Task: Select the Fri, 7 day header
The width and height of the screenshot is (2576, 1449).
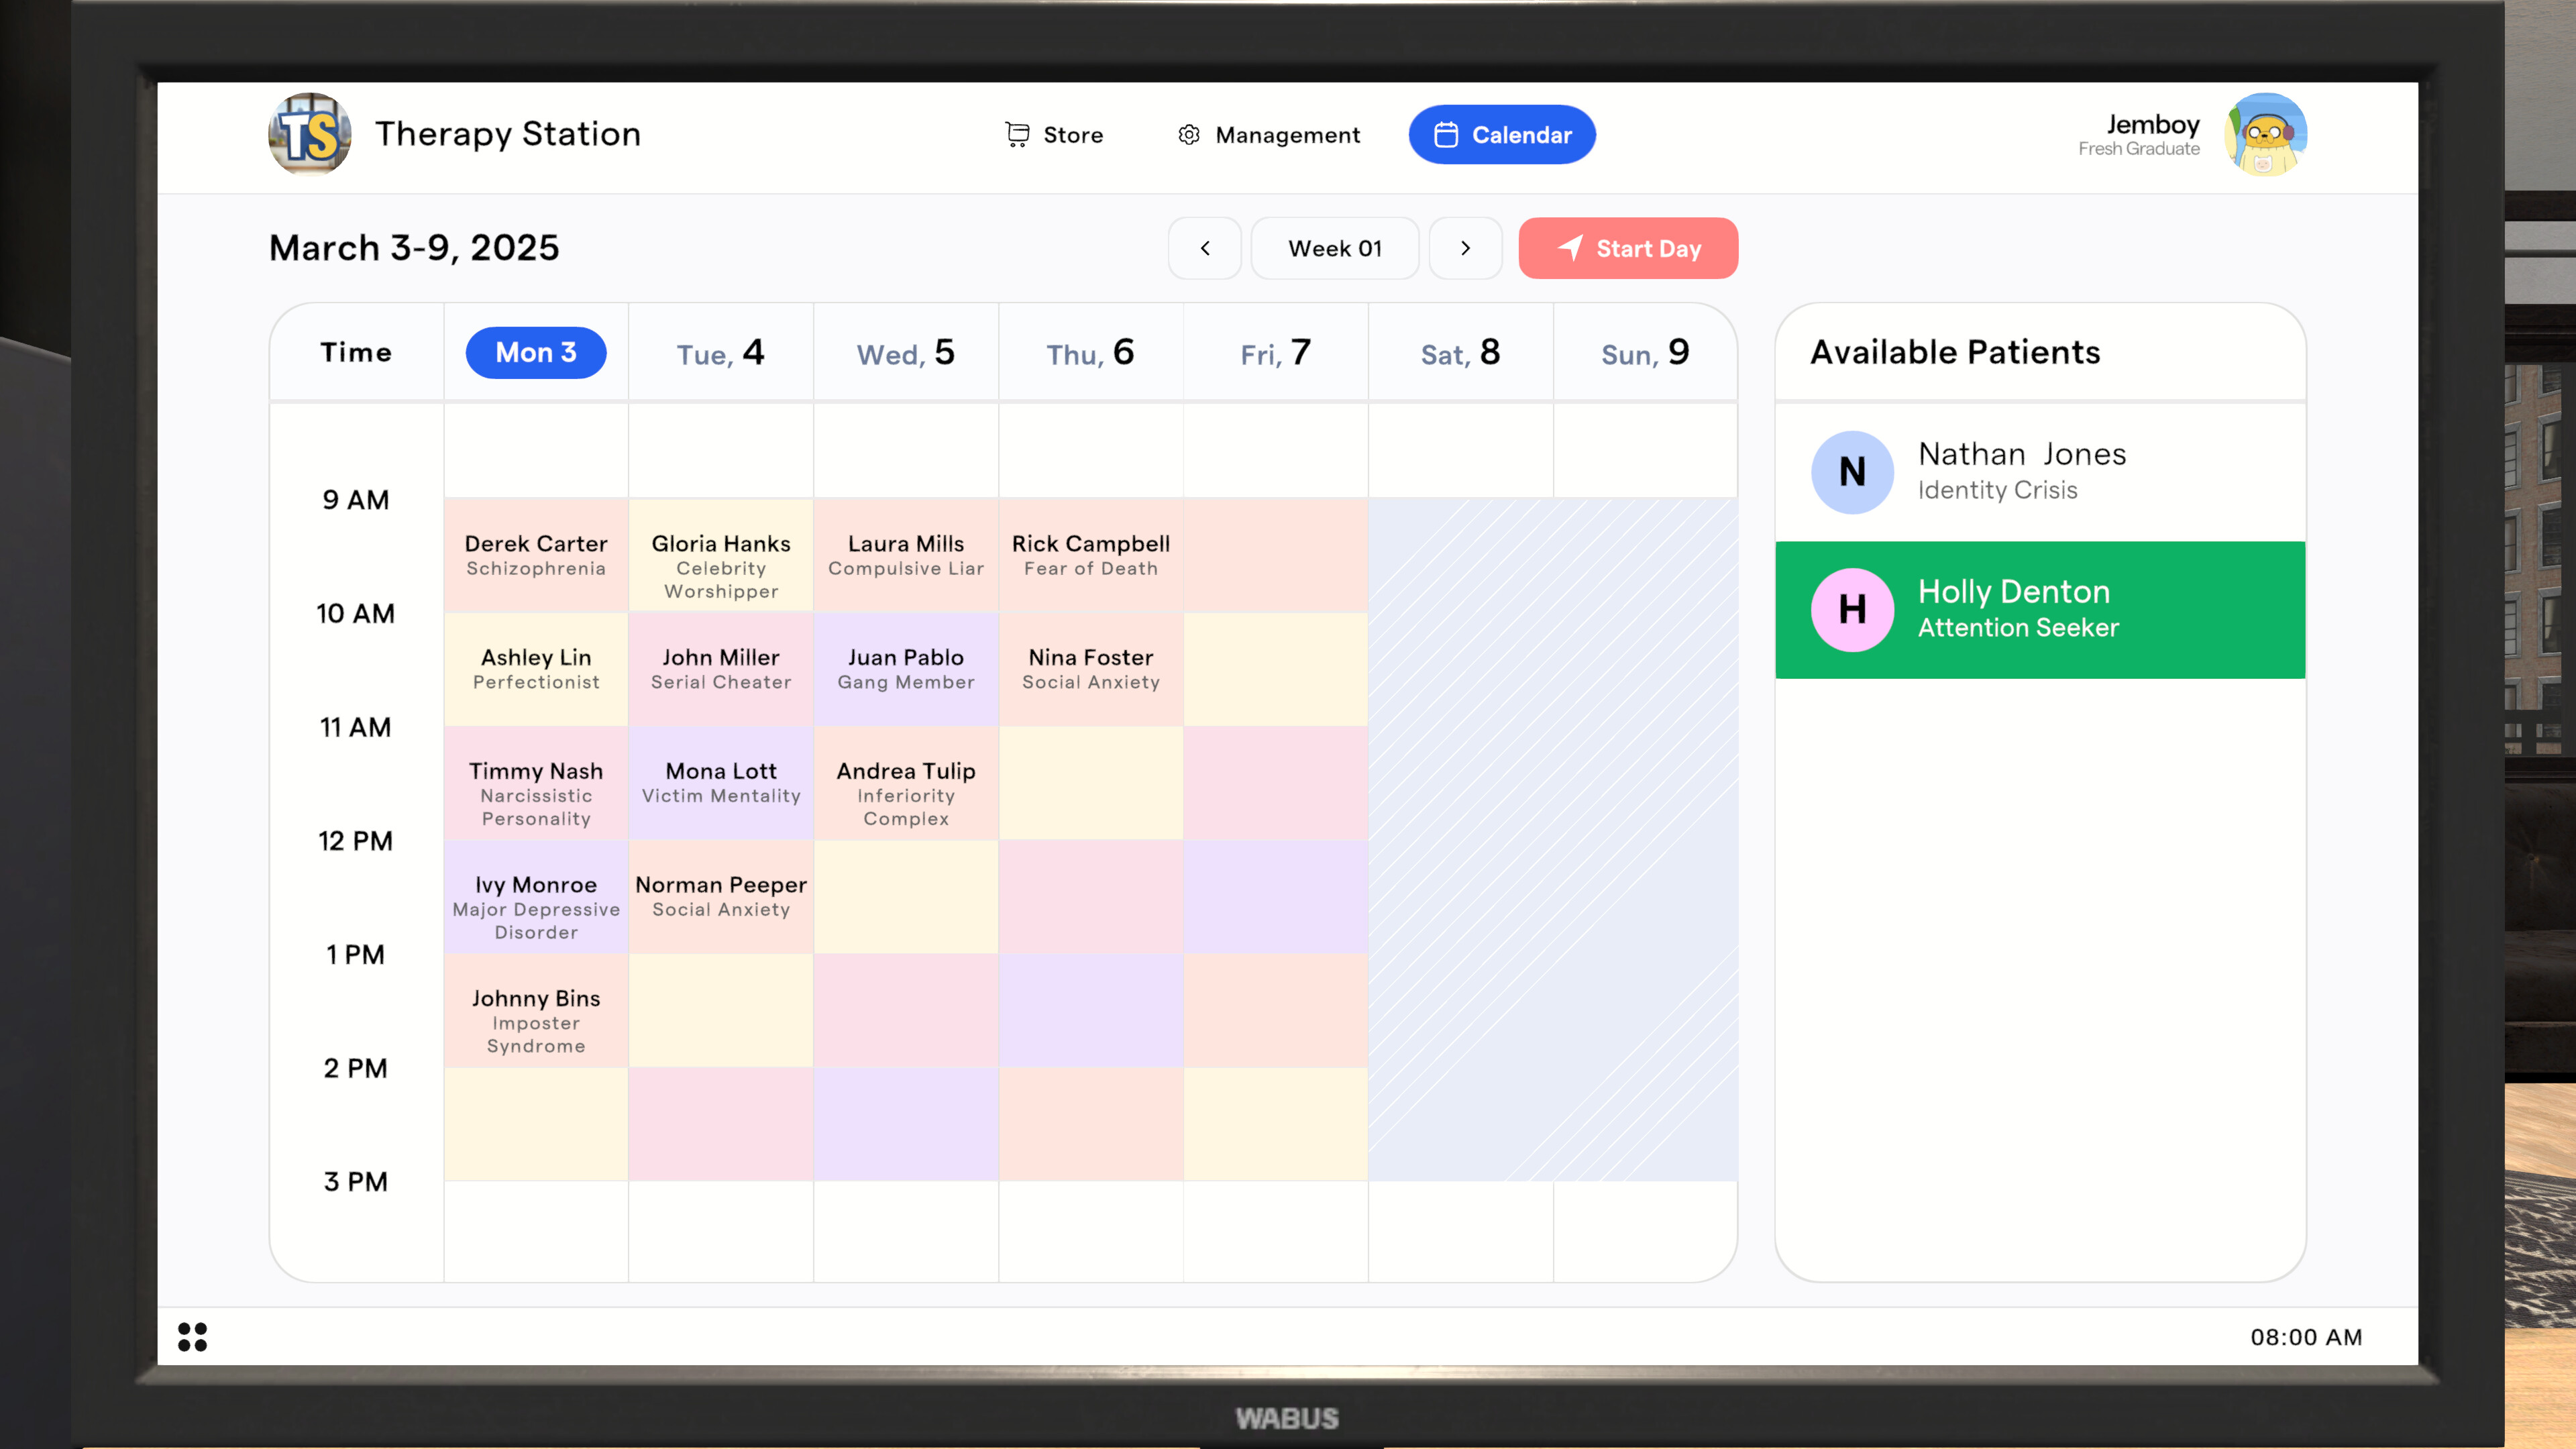Action: [1275, 353]
